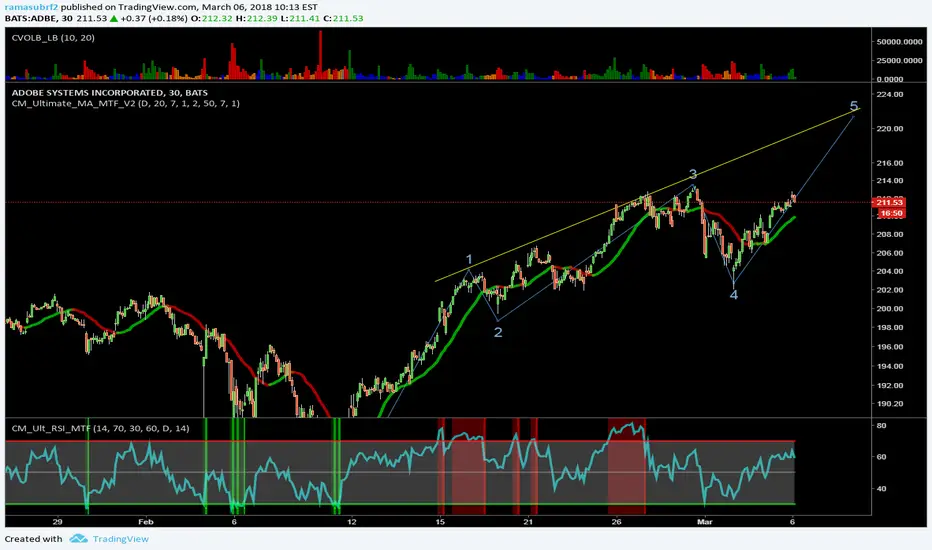Click the 15 date on time axis
932x550 pixels.
point(440,522)
